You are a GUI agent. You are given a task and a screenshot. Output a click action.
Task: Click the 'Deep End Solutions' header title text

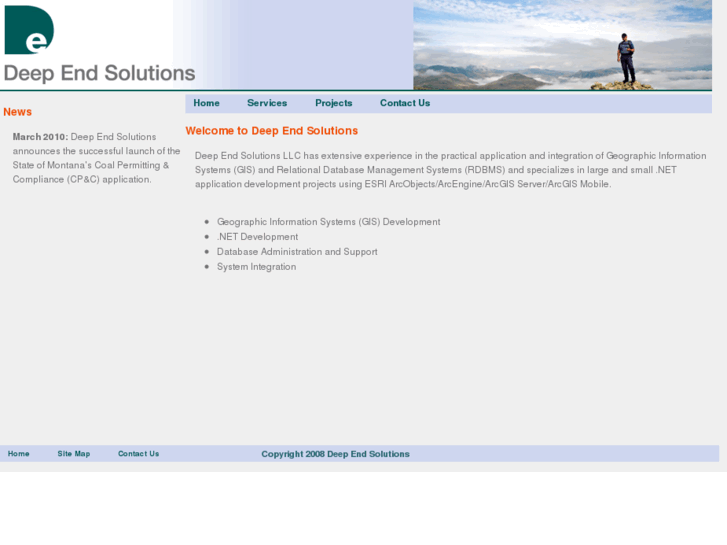click(x=99, y=73)
